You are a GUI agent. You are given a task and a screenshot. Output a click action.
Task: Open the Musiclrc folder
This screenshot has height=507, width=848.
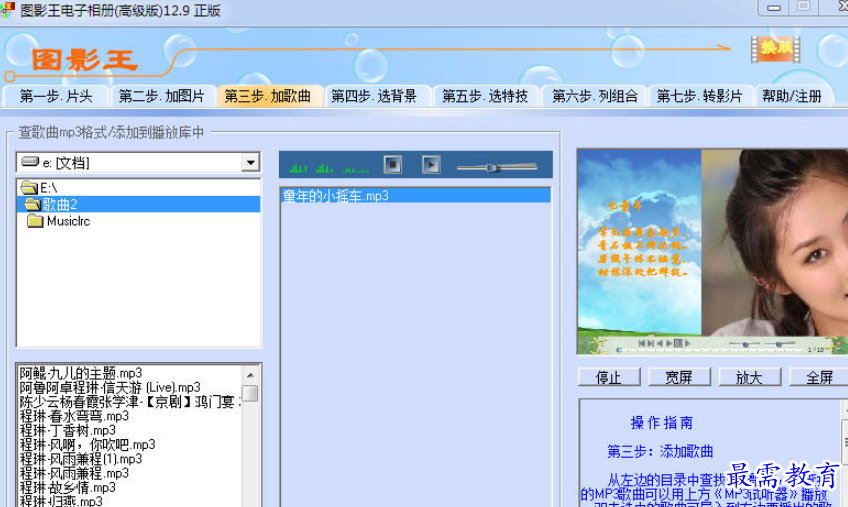[58, 221]
